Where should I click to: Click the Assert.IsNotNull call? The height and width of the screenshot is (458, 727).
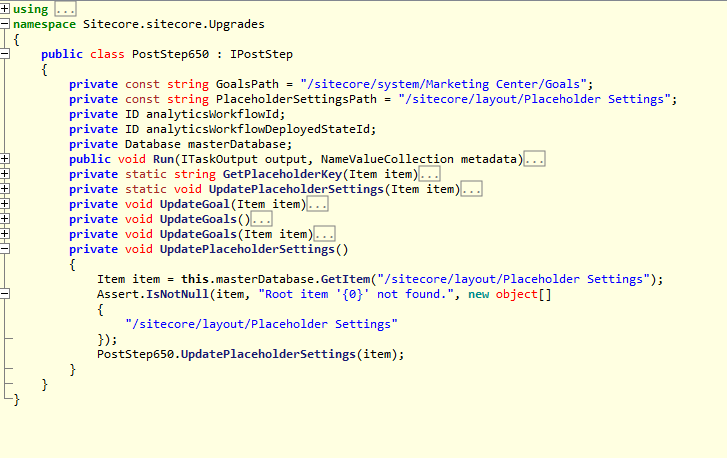pos(153,294)
